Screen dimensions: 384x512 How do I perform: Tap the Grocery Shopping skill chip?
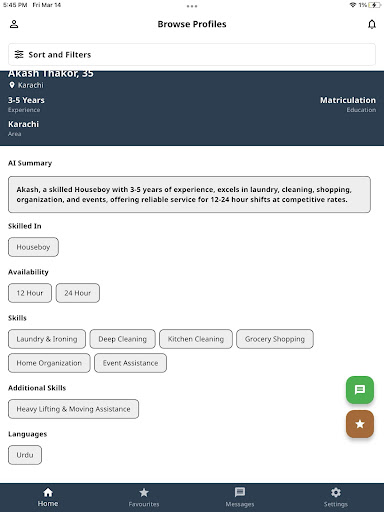[275, 339]
